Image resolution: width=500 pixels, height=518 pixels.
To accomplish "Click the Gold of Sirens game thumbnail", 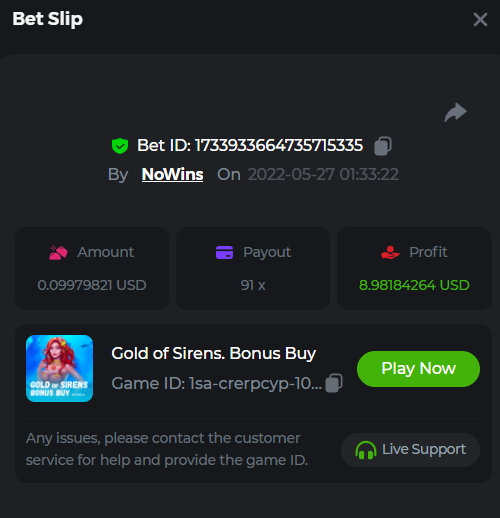I will click(59, 368).
